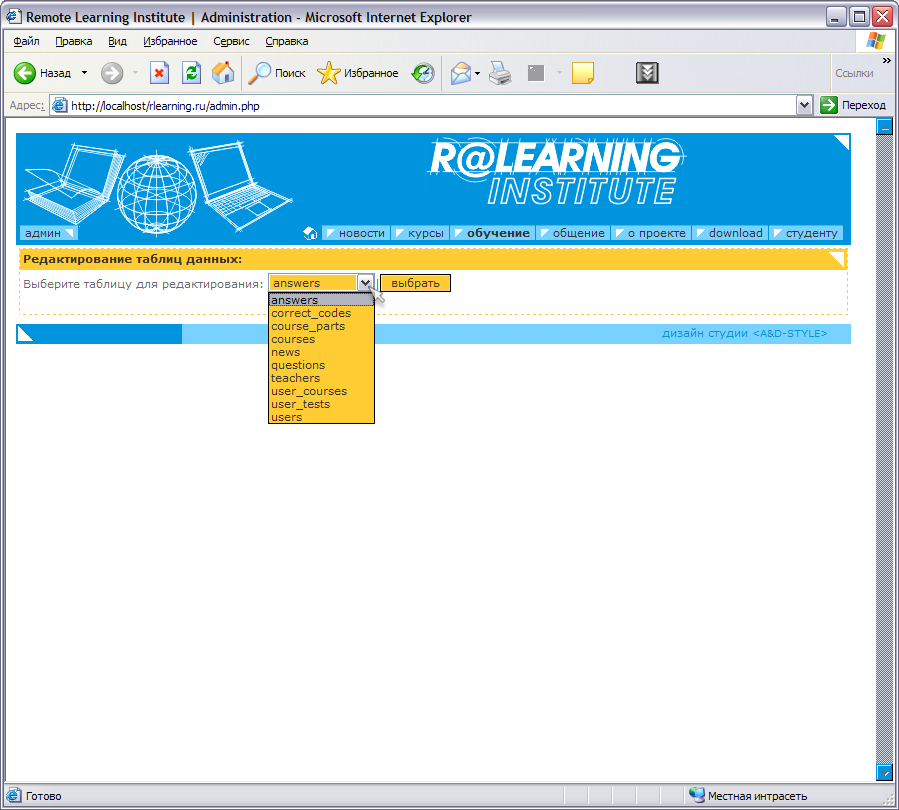This screenshot has height=810, width=899.
Task: Select 'answers' in the dropdown list
Action: coord(321,300)
